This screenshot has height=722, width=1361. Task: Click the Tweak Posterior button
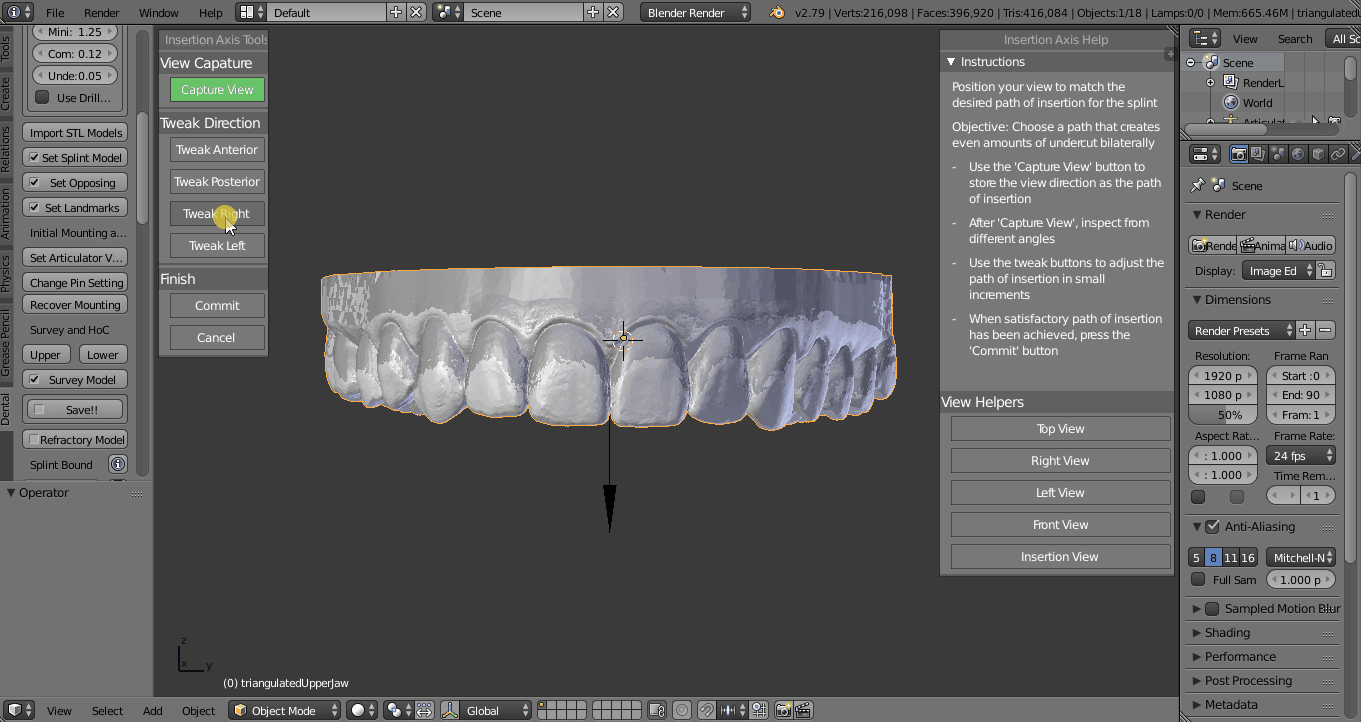(217, 181)
